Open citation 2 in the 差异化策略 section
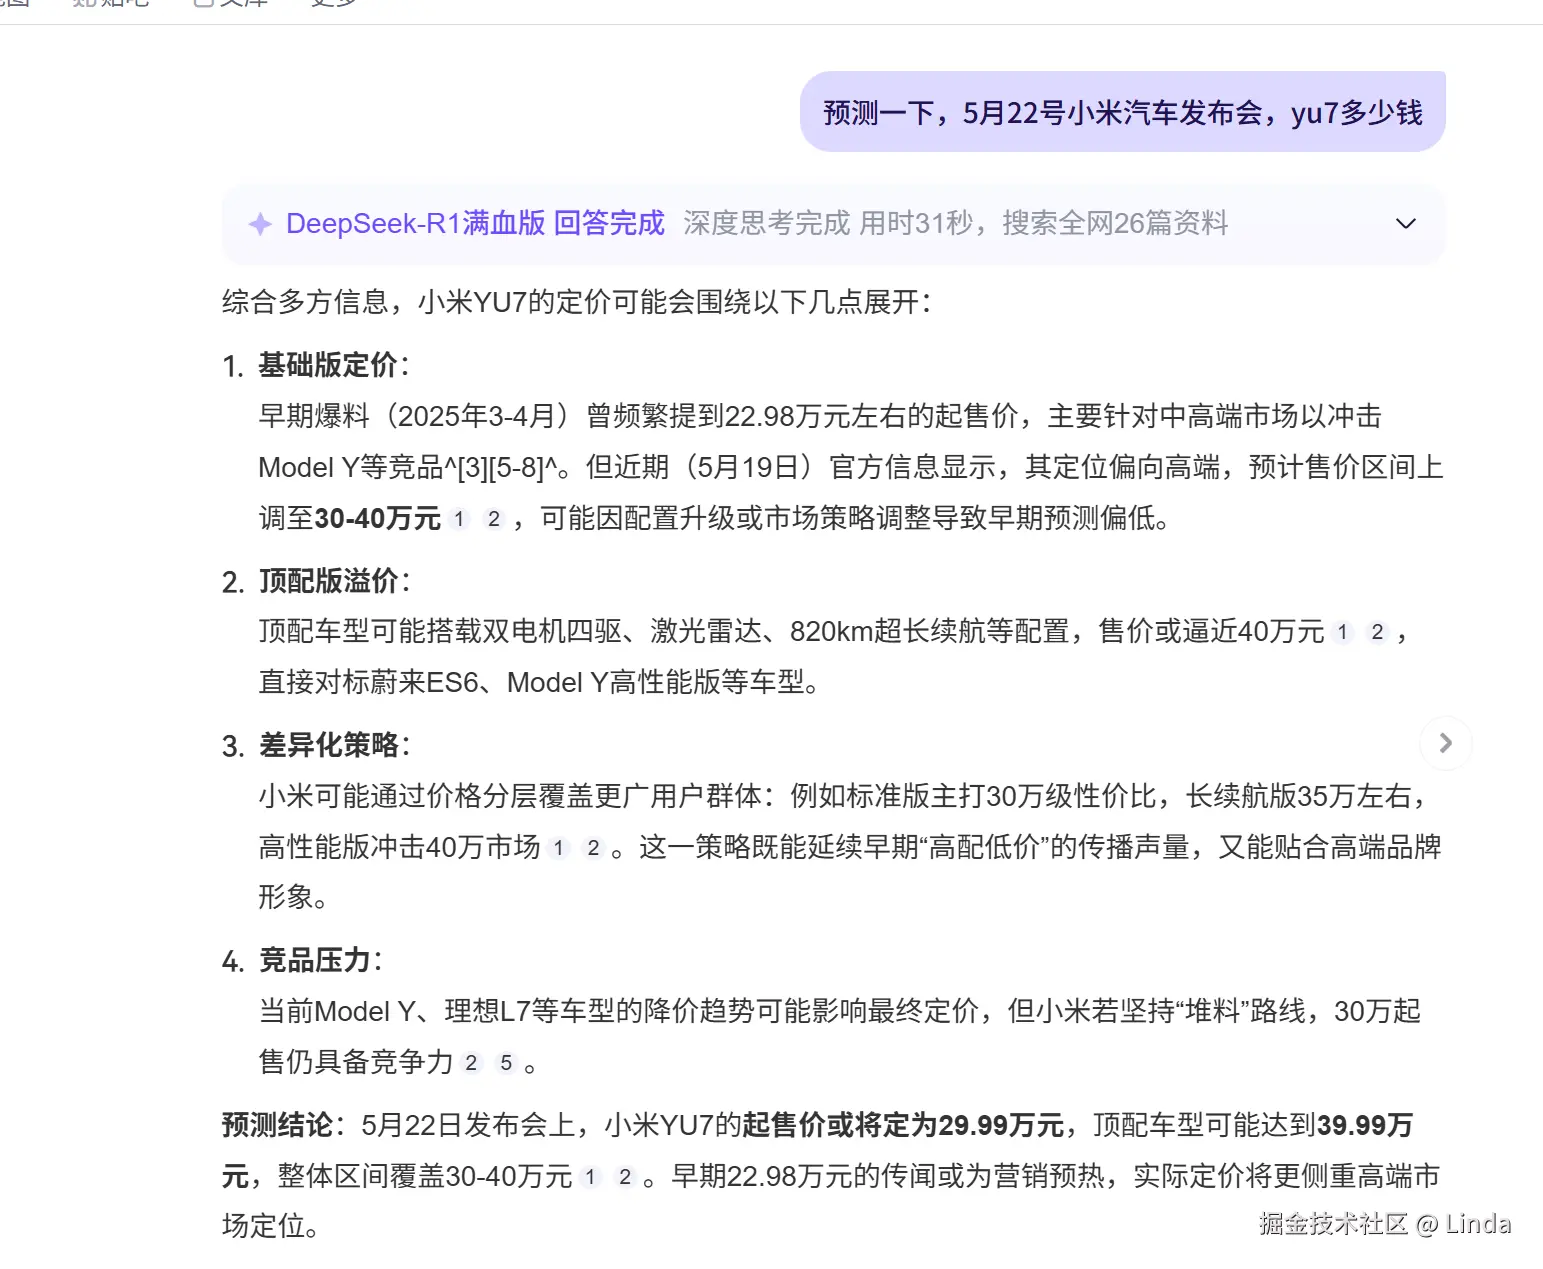The width and height of the screenshot is (1543, 1269). 592,848
